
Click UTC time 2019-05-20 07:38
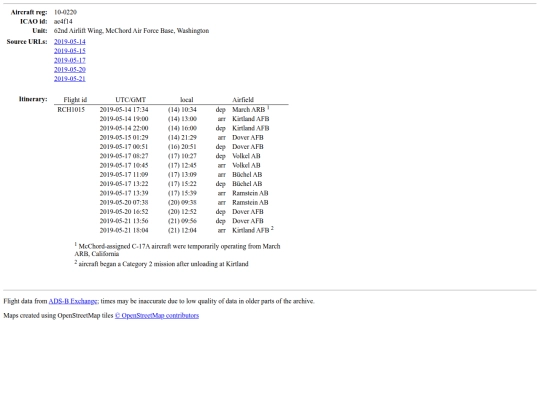pos(124,203)
